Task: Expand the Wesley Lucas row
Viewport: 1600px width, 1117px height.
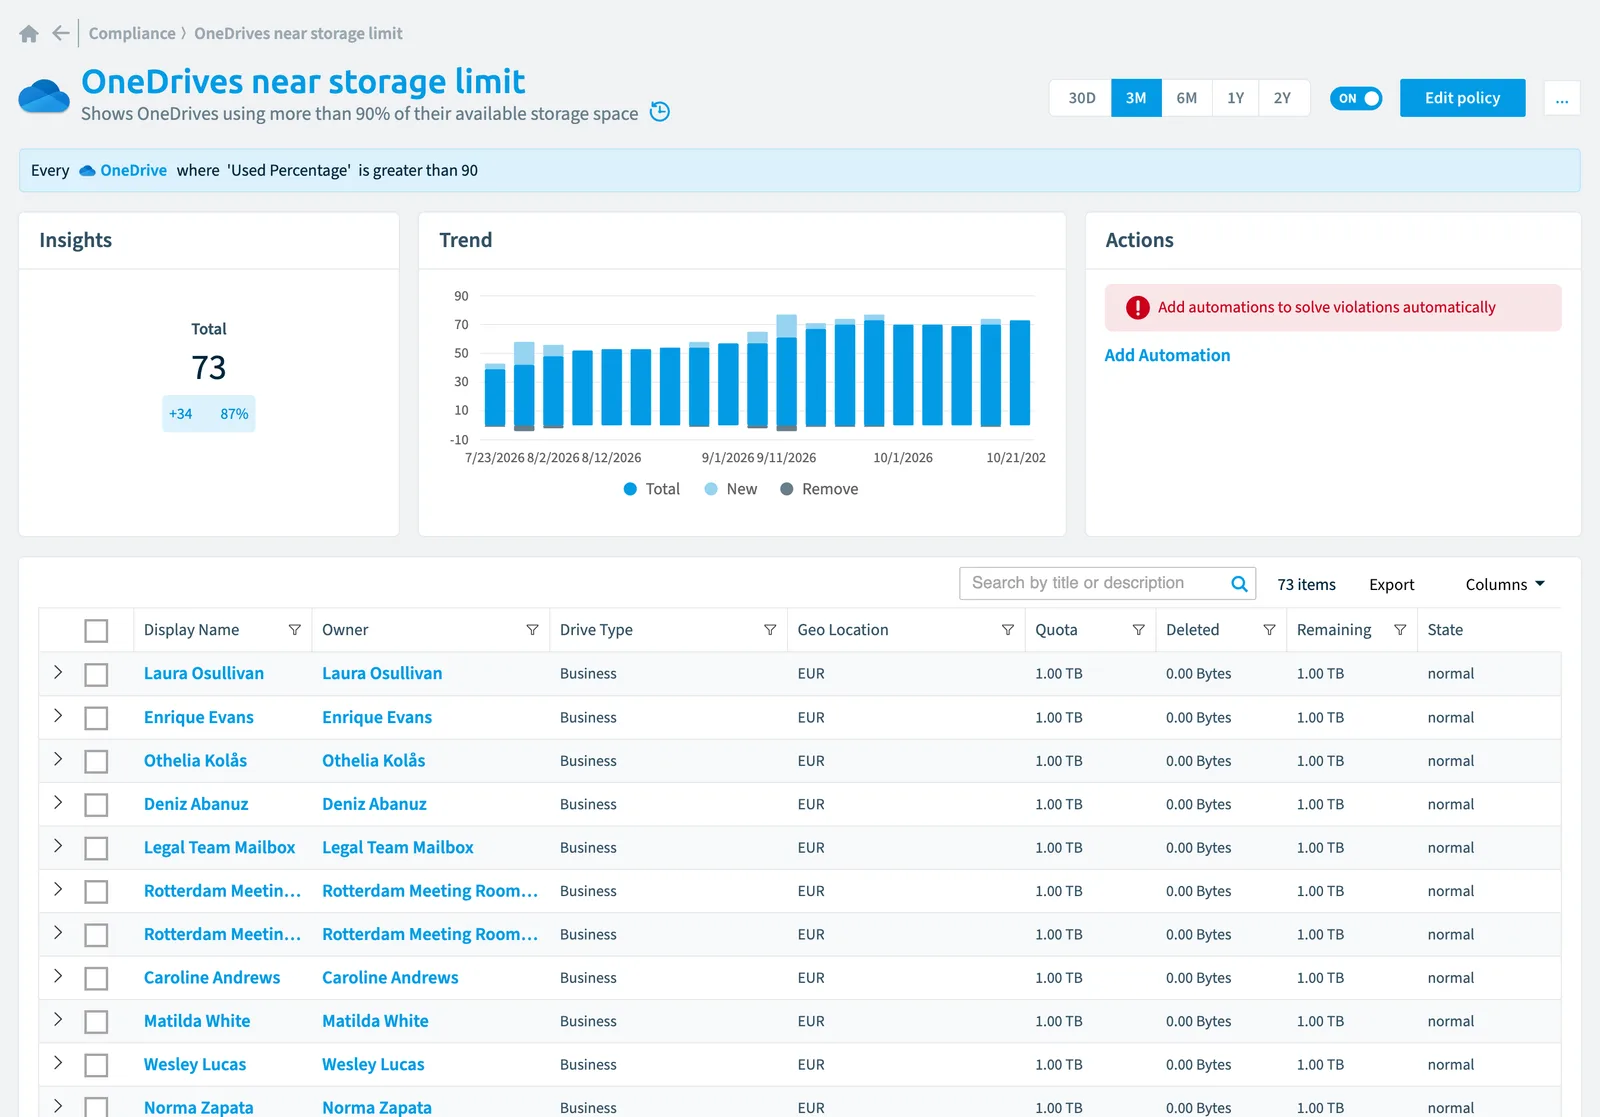Action: pos(58,1063)
